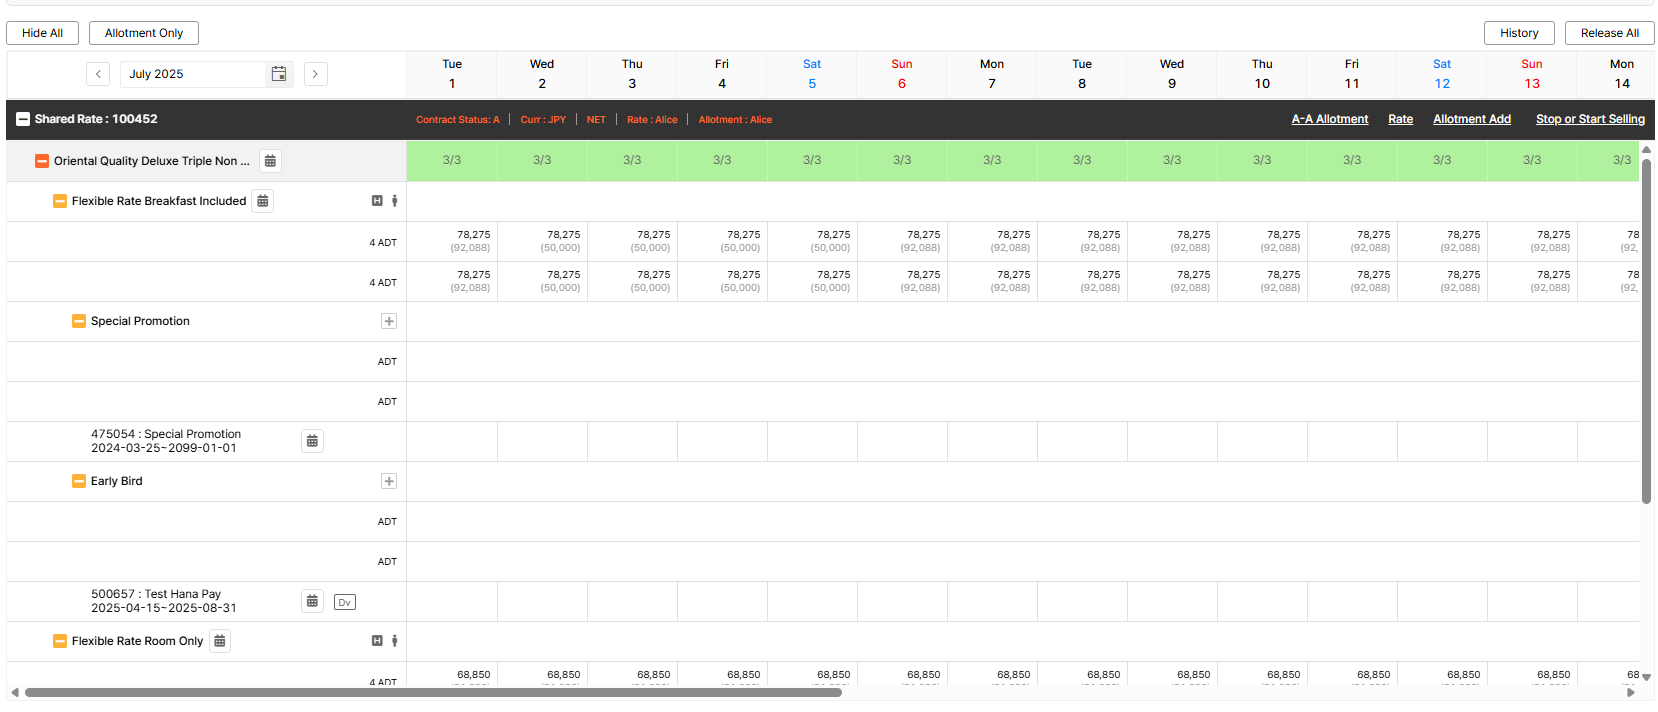This screenshot has height=712, width=1658.
Task: Click horizontal scrollbar thumb
Action: (x=433, y=692)
